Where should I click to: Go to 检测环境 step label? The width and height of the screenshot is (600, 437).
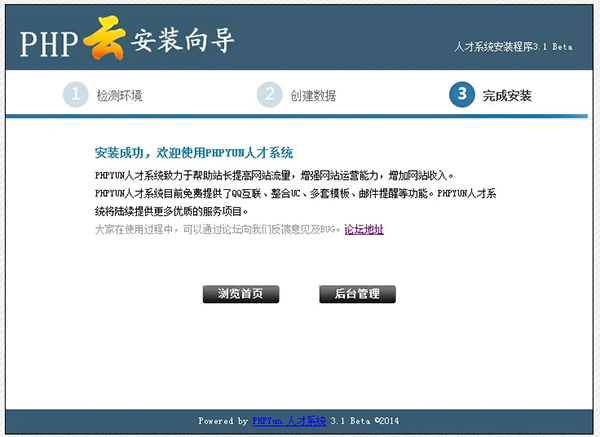[x=119, y=95]
